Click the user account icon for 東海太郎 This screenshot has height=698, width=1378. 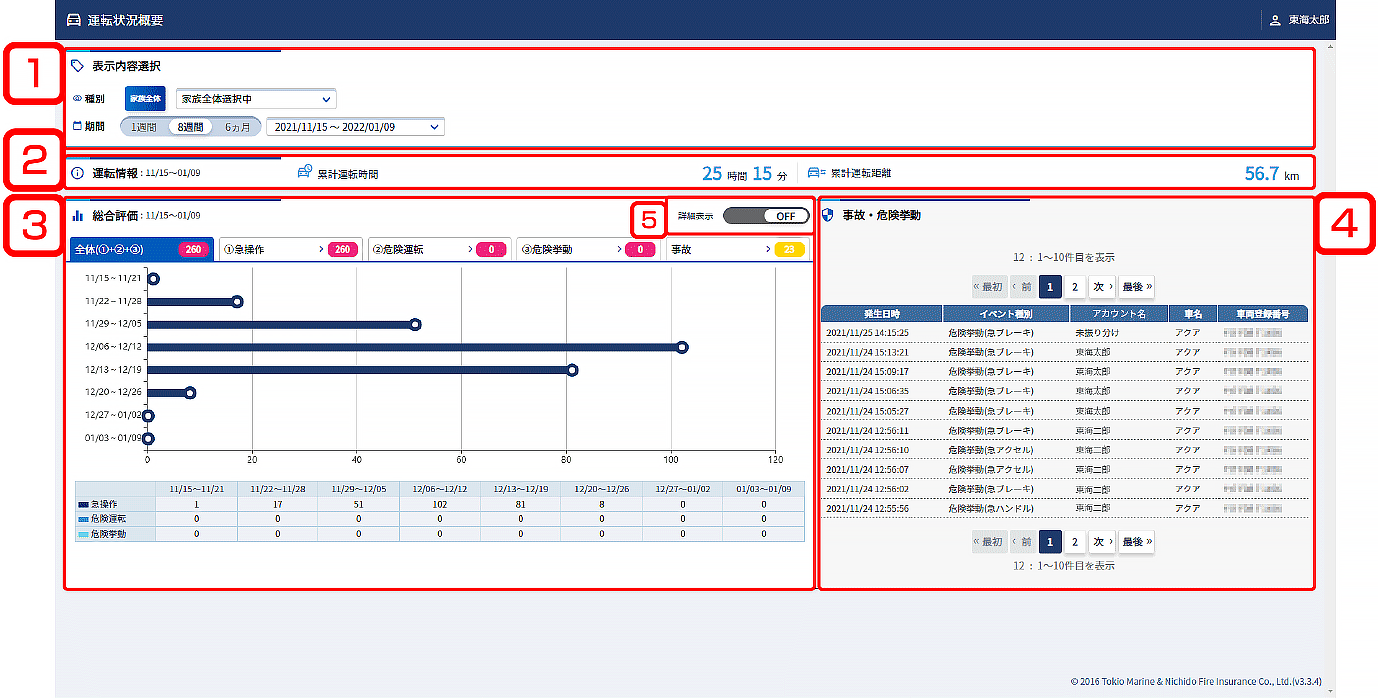click(1274, 20)
